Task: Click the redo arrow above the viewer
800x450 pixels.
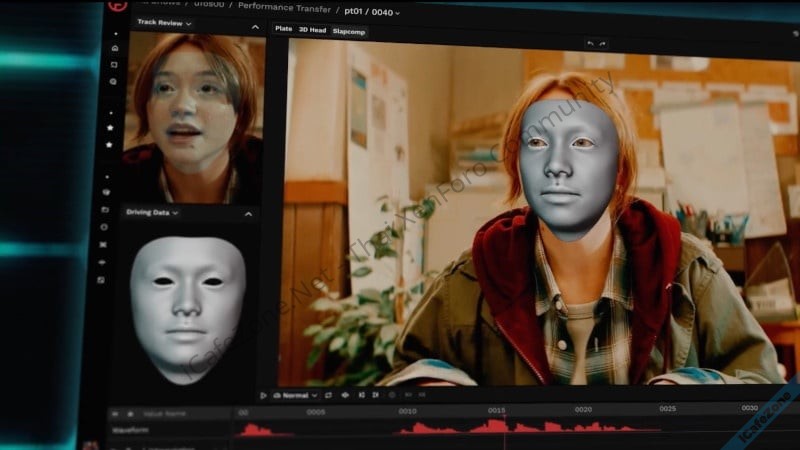Action: pyautogui.click(x=603, y=43)
